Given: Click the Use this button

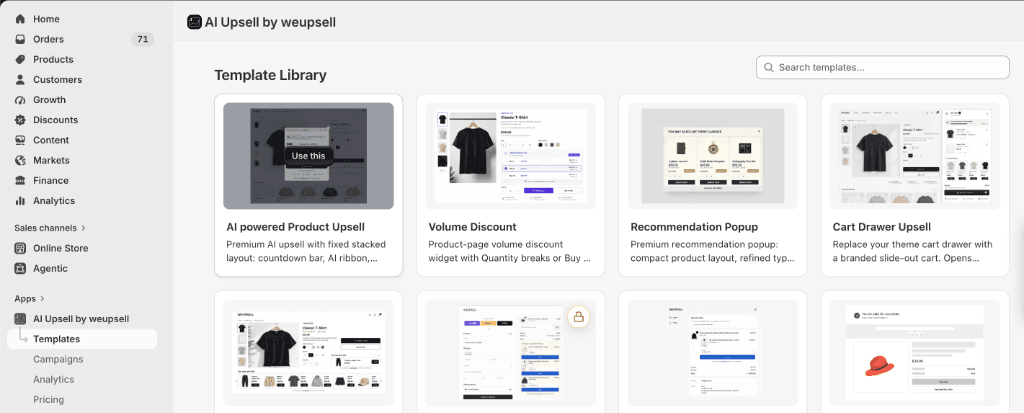Looking at the screenshot, I should click(308, 156).
